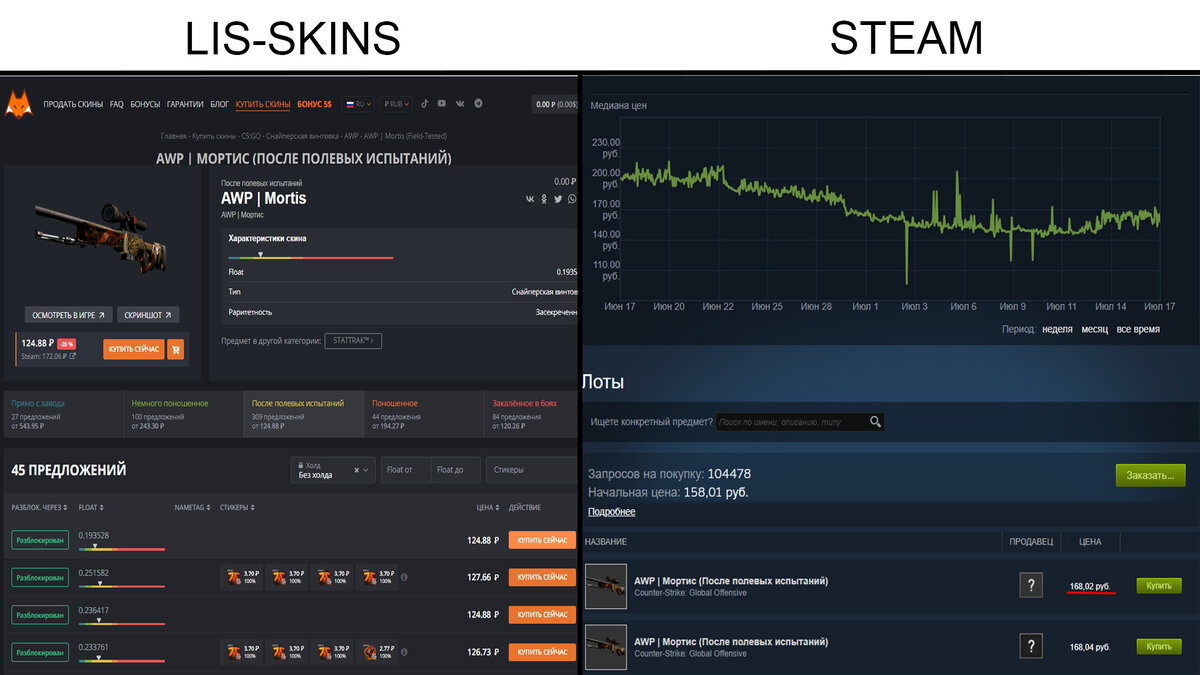This screenshot has height=675, width=1200.
Task: Click Осмотреть в игре button
Action: click(x=69, y=315)
